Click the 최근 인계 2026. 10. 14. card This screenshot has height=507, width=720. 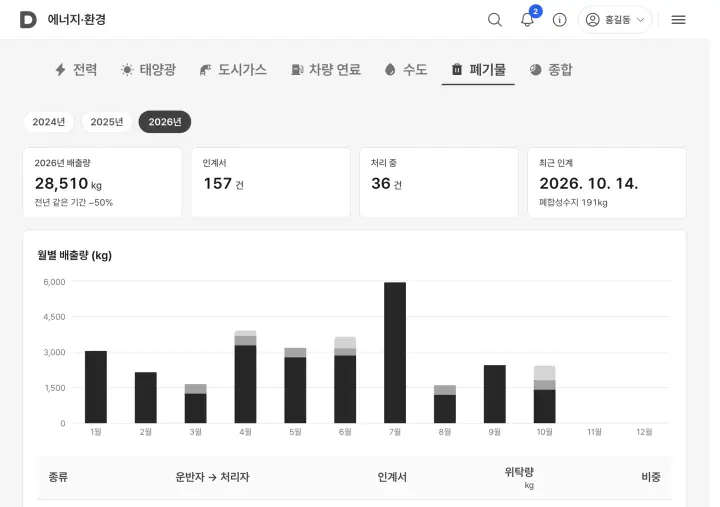[607, 182]
